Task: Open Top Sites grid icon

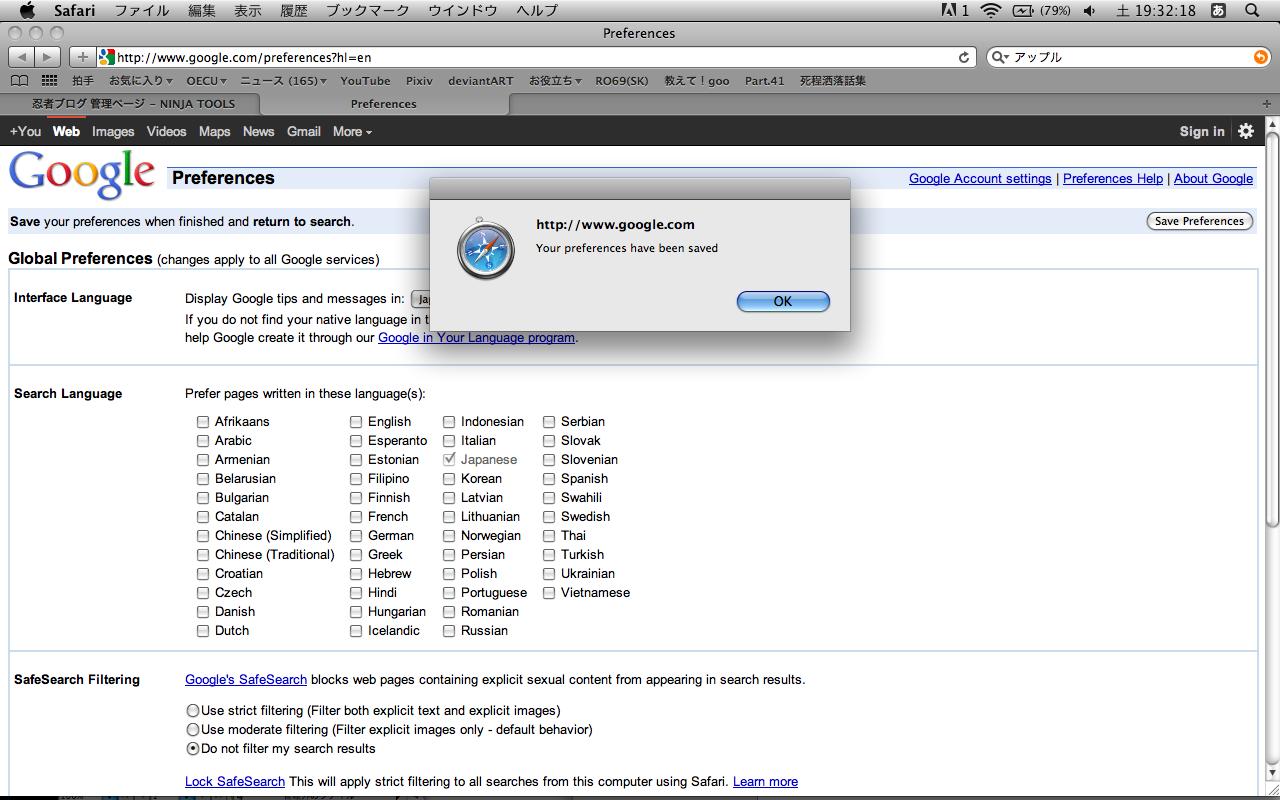Action: pyautogui.click(x=49, y=81)
